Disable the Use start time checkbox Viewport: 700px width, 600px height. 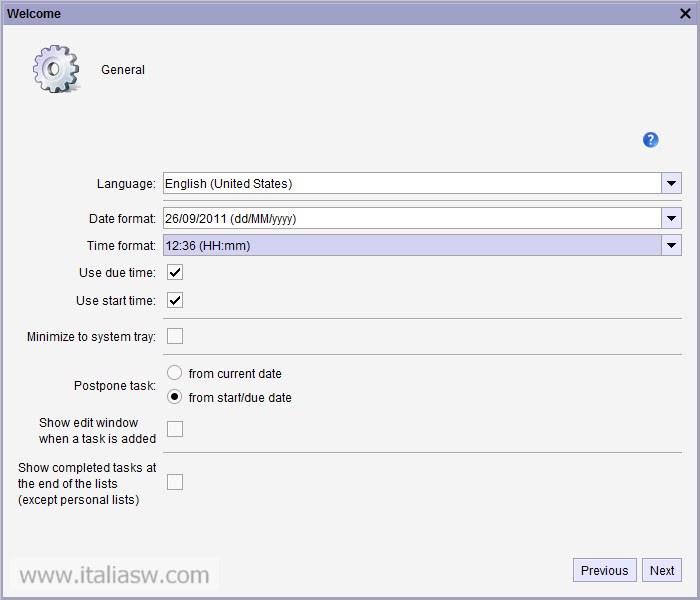click(175, 300)
